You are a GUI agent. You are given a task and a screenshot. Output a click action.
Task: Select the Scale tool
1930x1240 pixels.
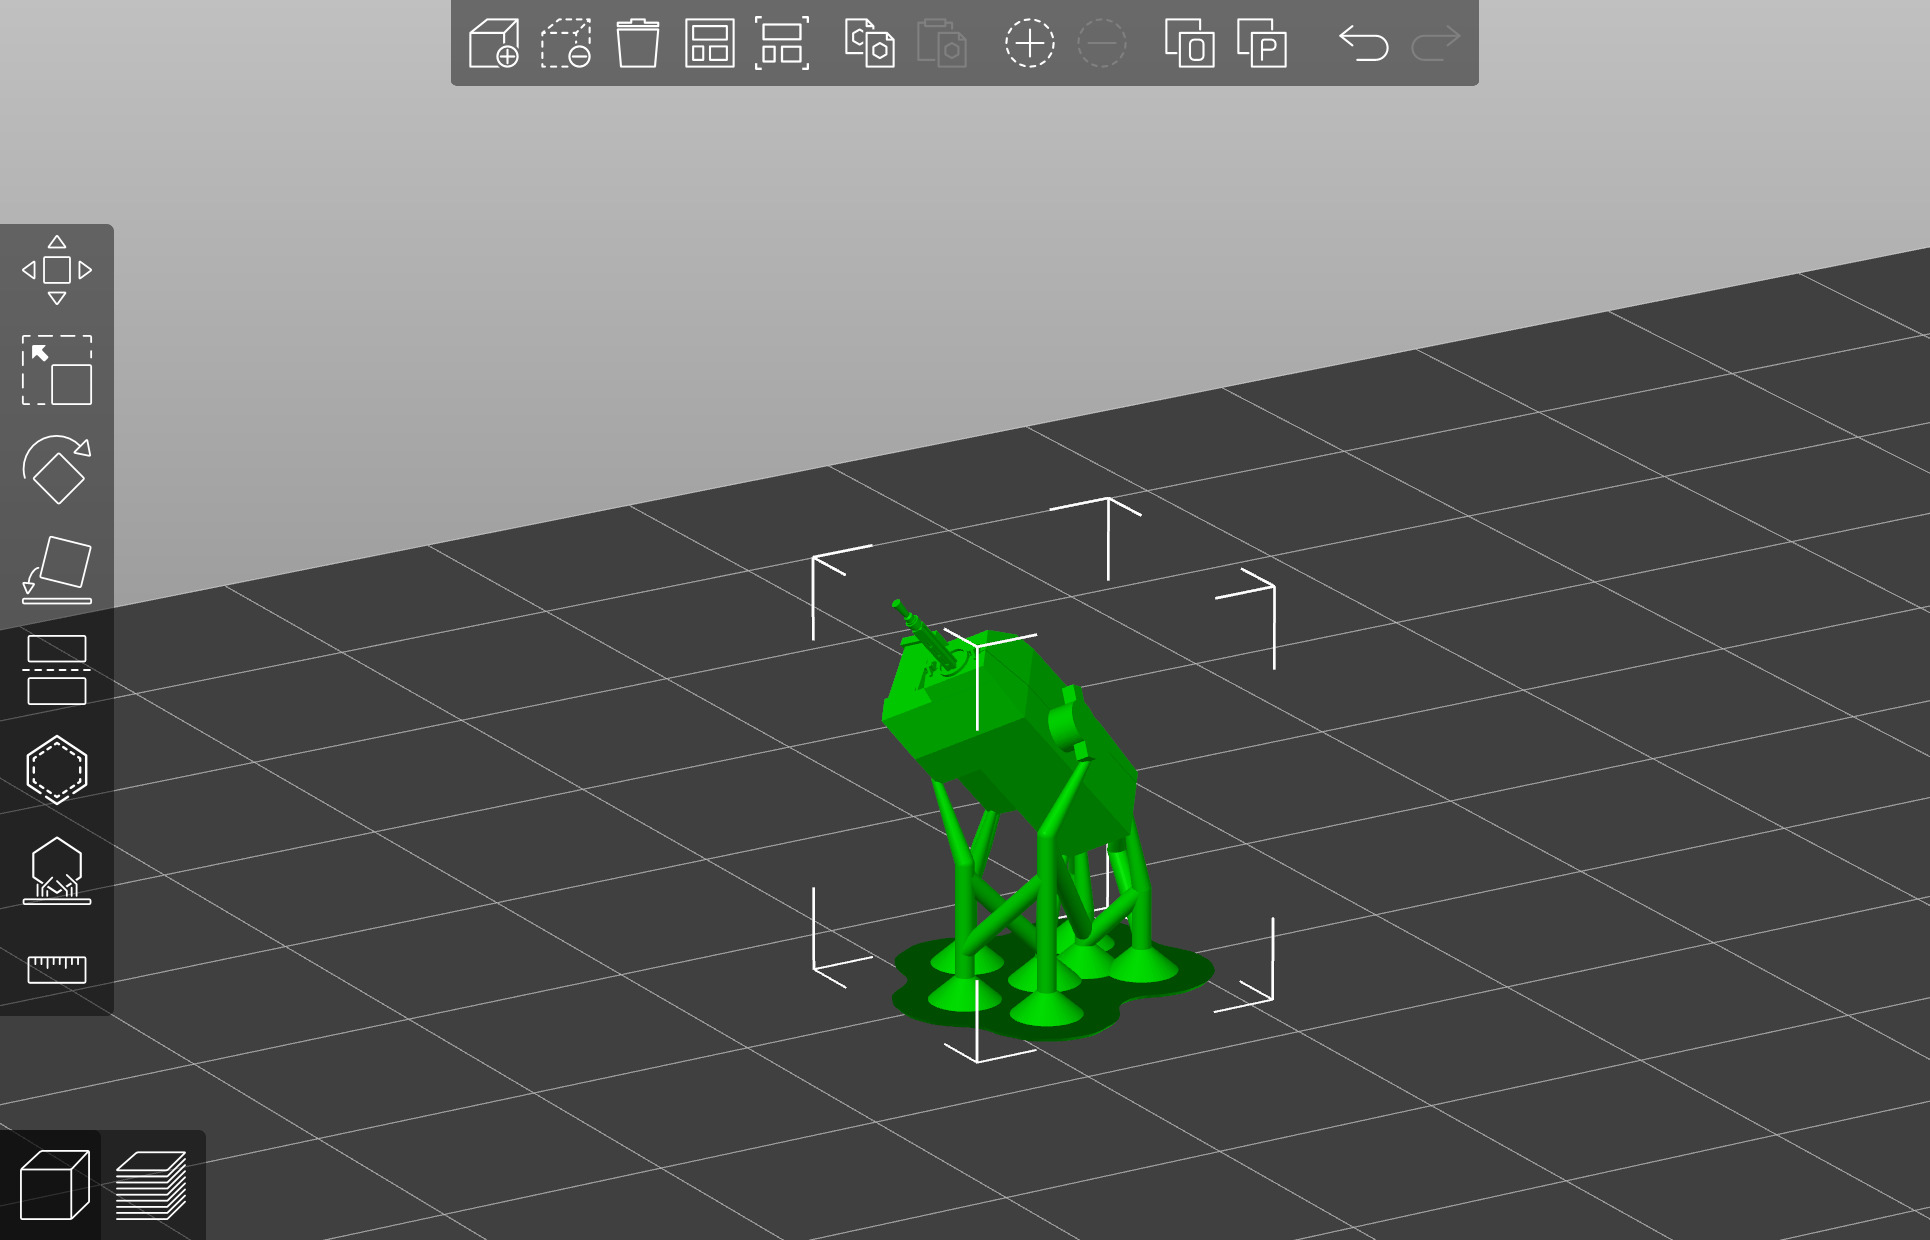click(57, 370)
